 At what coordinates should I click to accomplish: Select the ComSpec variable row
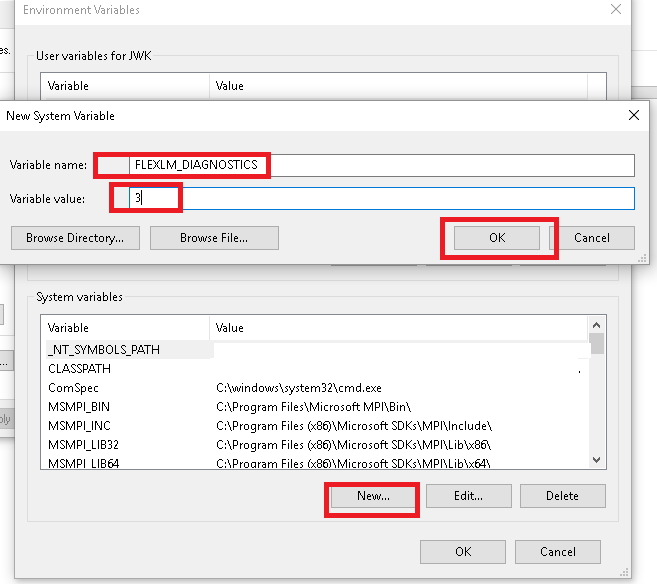point(73,388)
